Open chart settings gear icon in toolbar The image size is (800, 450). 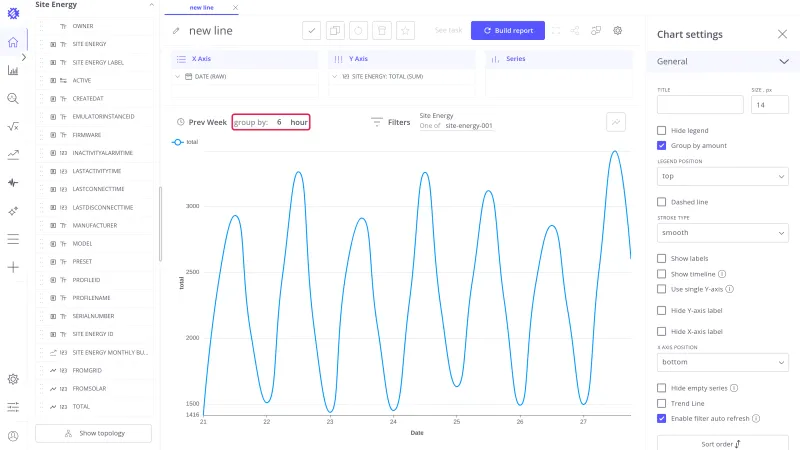tap(617, 31)
